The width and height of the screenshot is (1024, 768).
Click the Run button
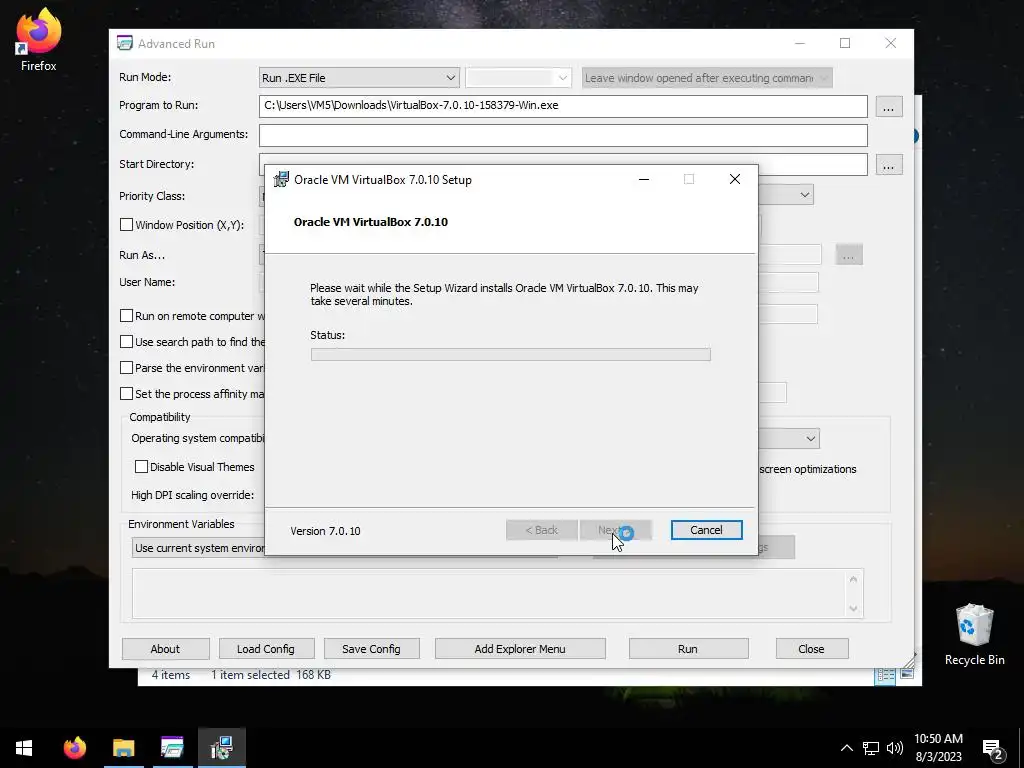pos(688,649)
